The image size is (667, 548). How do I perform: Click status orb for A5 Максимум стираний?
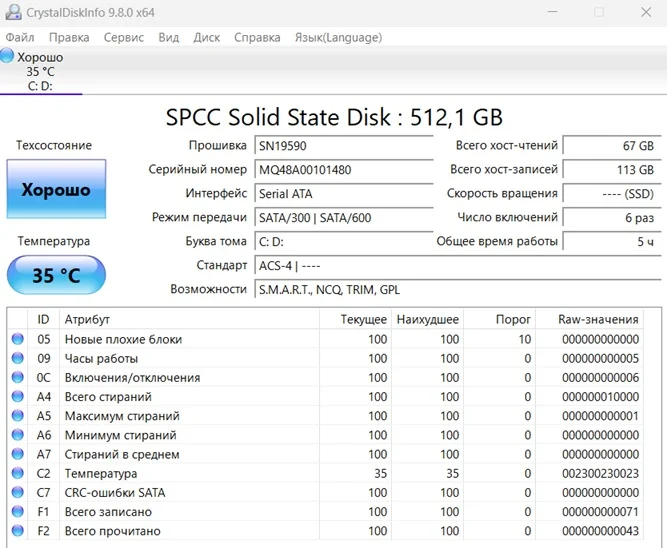click(x=17, y=415)
